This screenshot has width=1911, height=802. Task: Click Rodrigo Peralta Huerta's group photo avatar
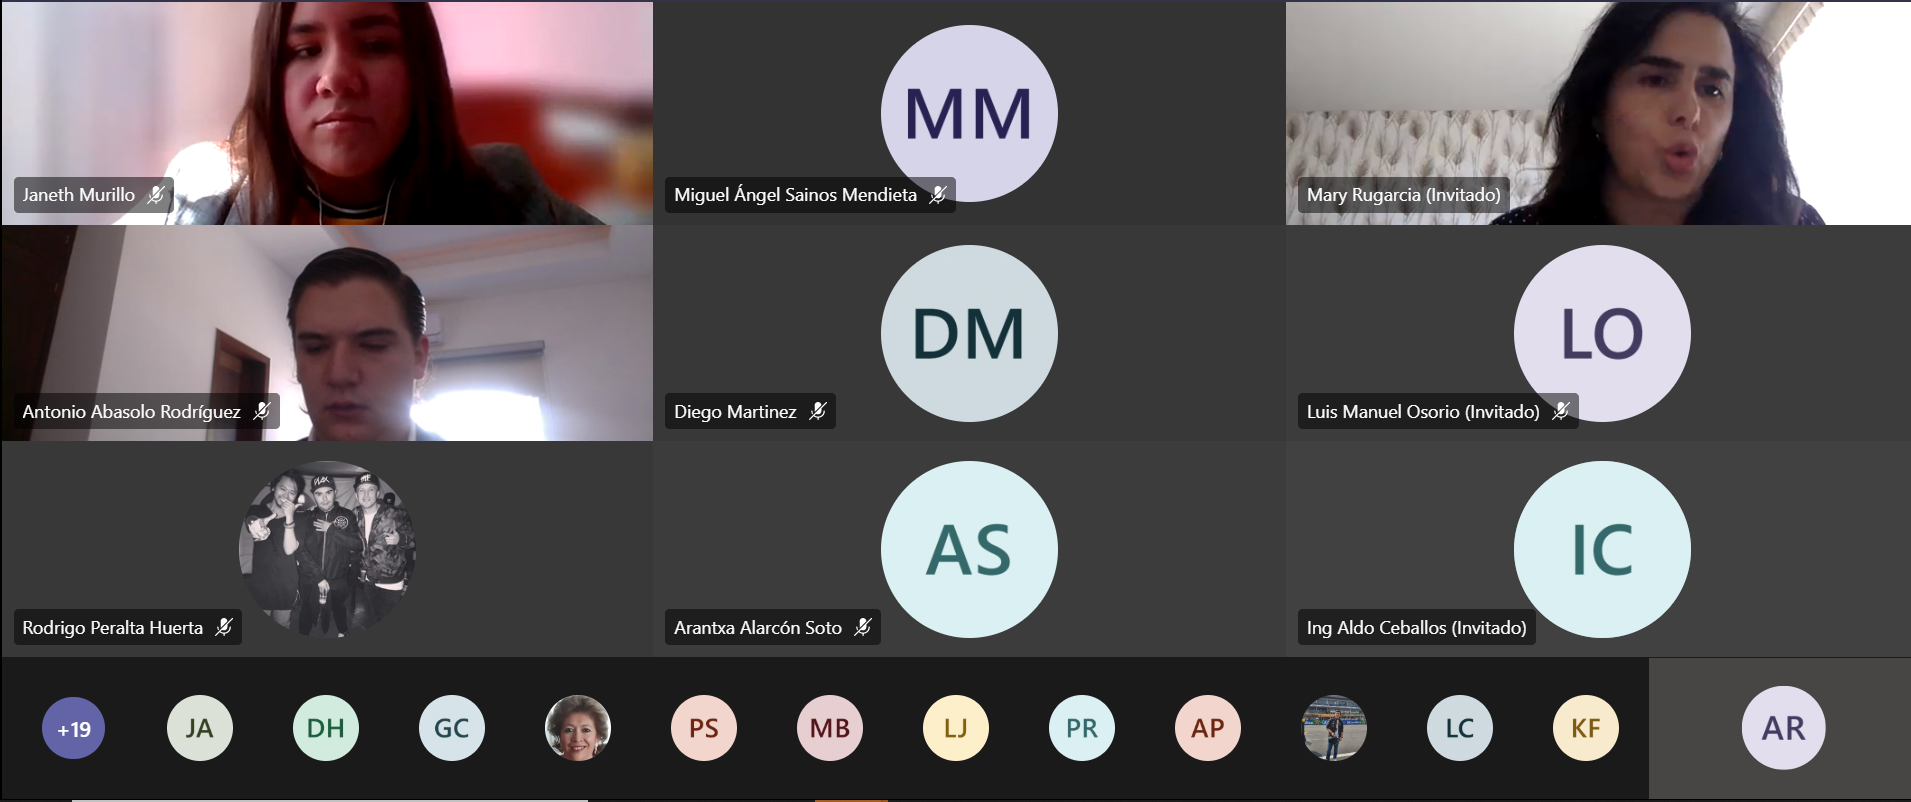click(327, 549)
